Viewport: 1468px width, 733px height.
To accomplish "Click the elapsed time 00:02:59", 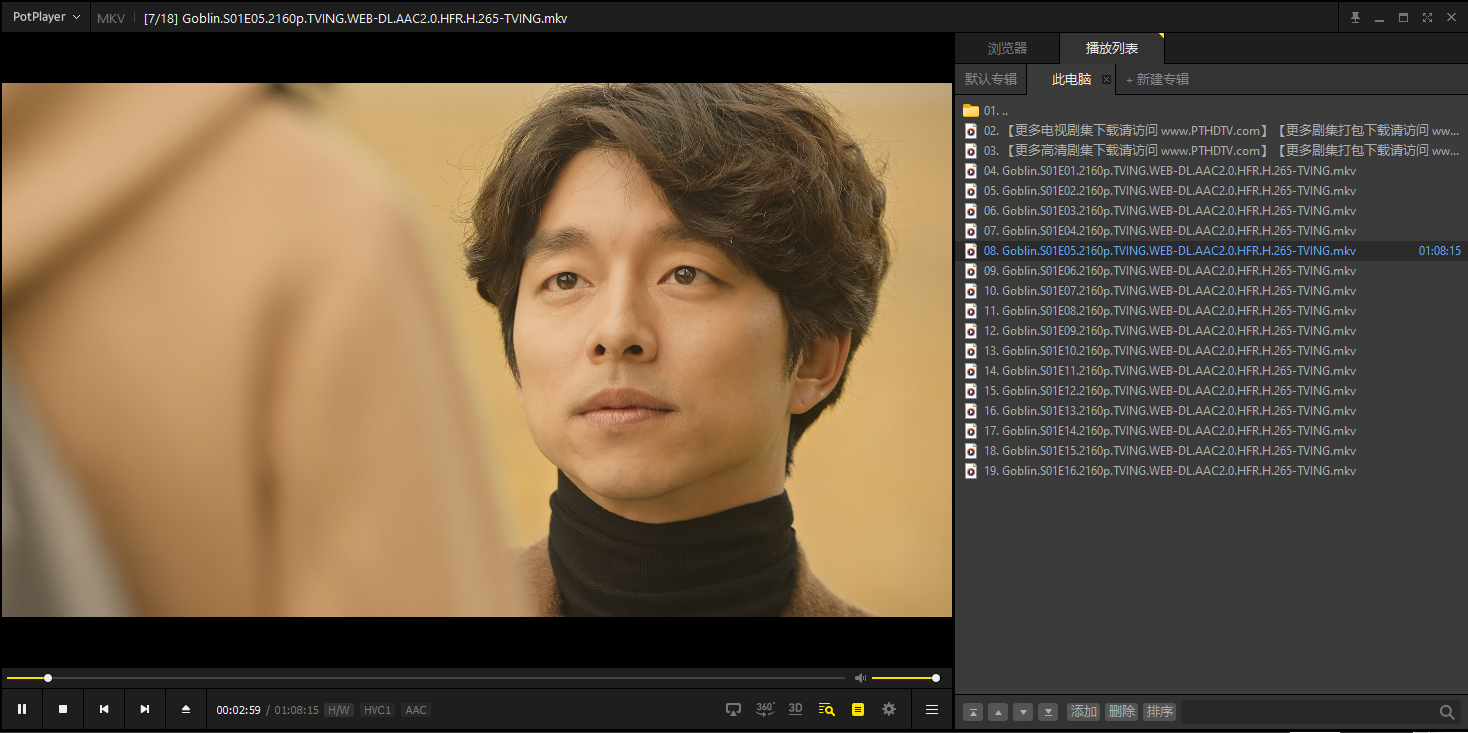I will click(x=238, y=710).
